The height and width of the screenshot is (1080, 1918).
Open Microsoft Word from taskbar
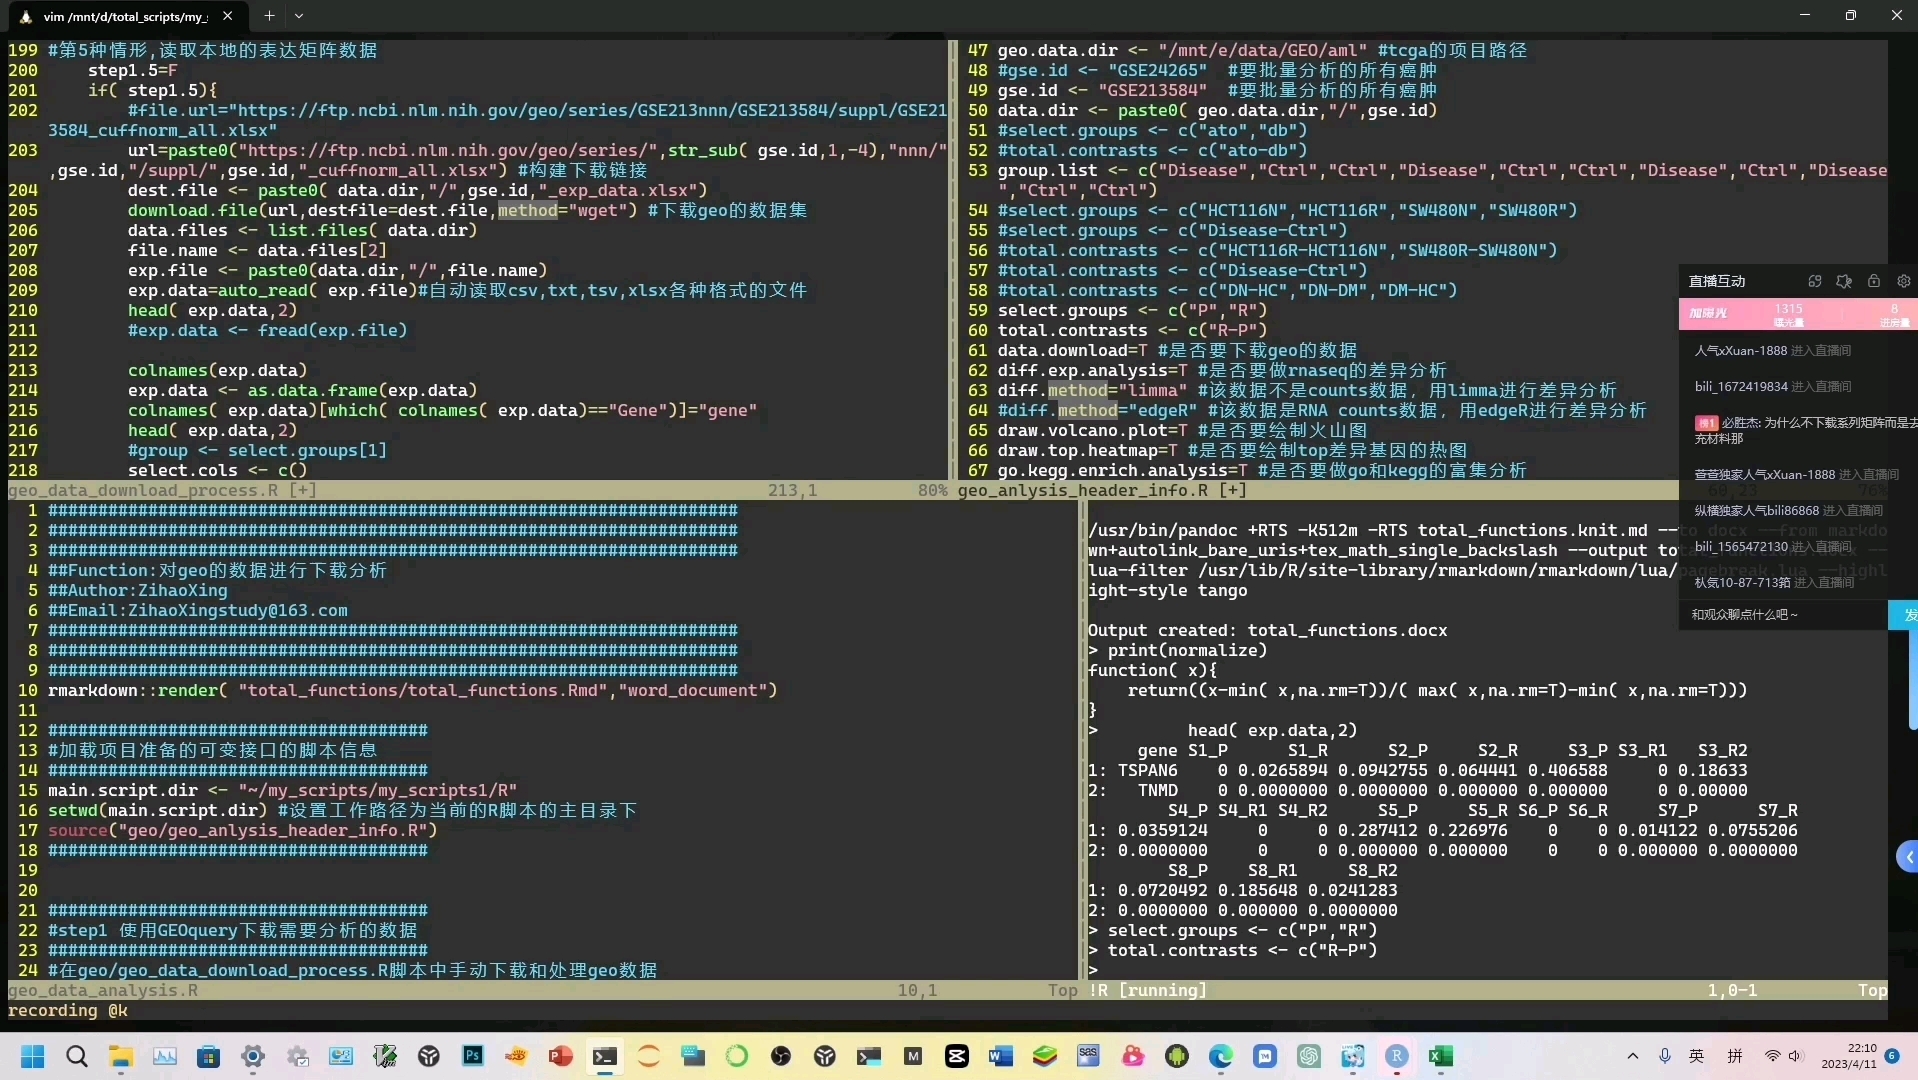(1001, 1056)
